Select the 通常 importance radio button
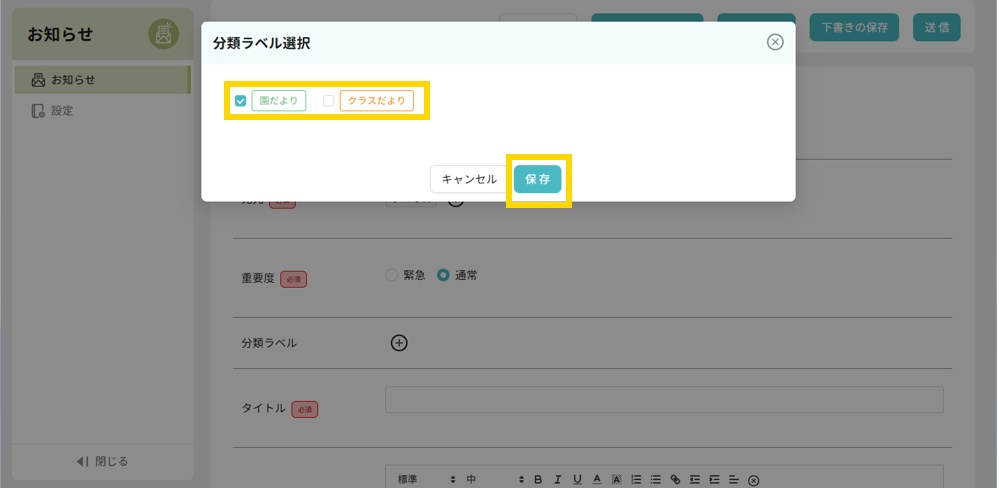Viewport: 999px width, 488px height. point(443,276)
